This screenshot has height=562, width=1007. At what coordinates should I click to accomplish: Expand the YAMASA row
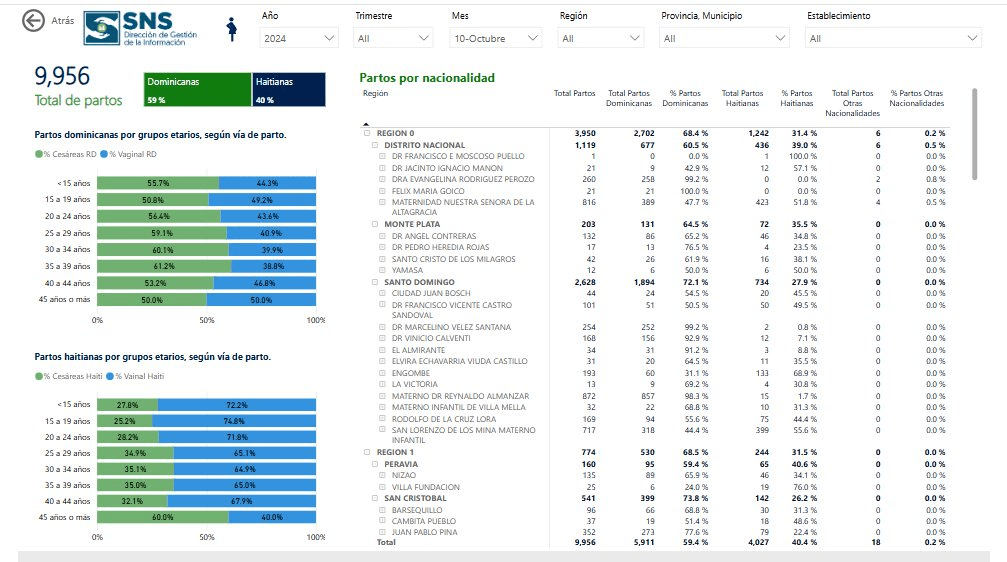(x=383, y=270)
